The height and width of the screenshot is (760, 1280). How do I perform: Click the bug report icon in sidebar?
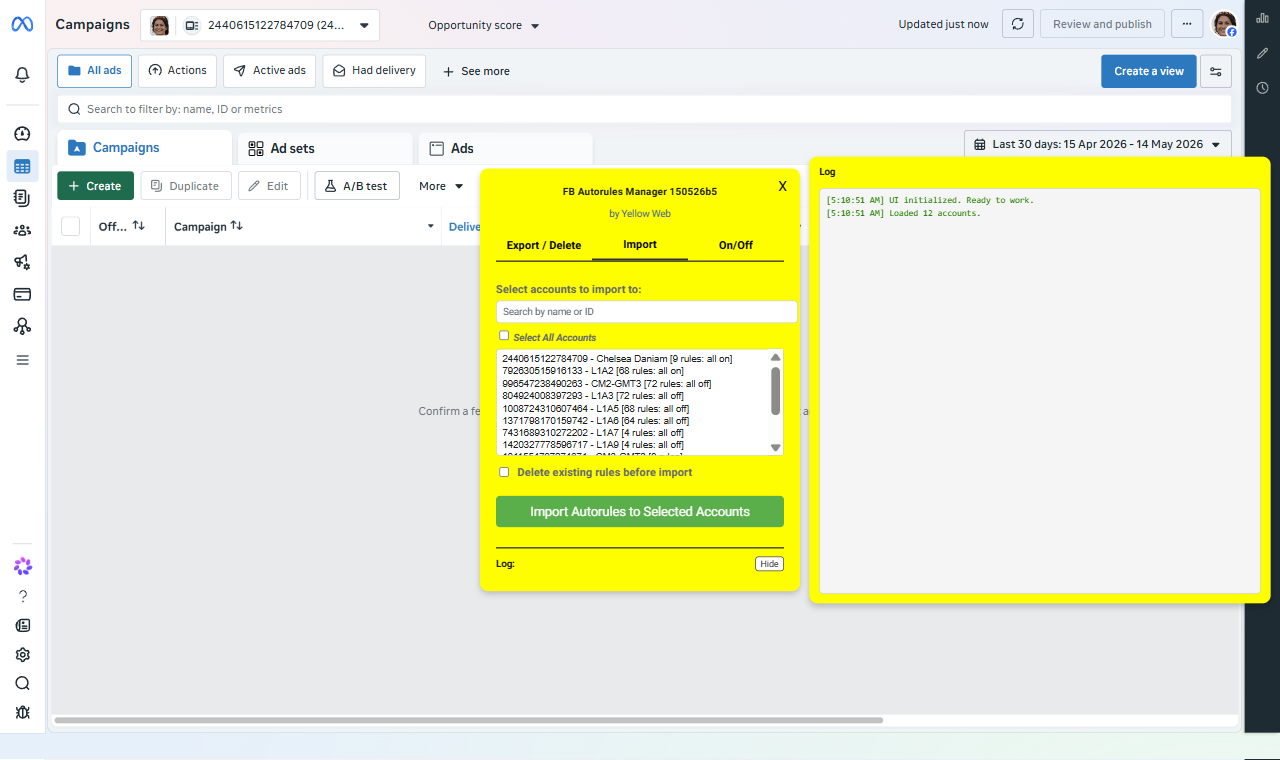click(23, 713)
